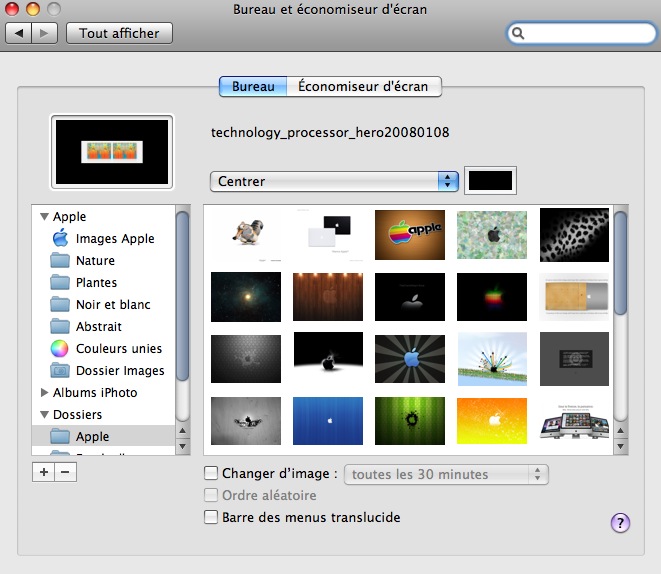Toggle the Ordre aléatoire checkbox

(211, 495)
